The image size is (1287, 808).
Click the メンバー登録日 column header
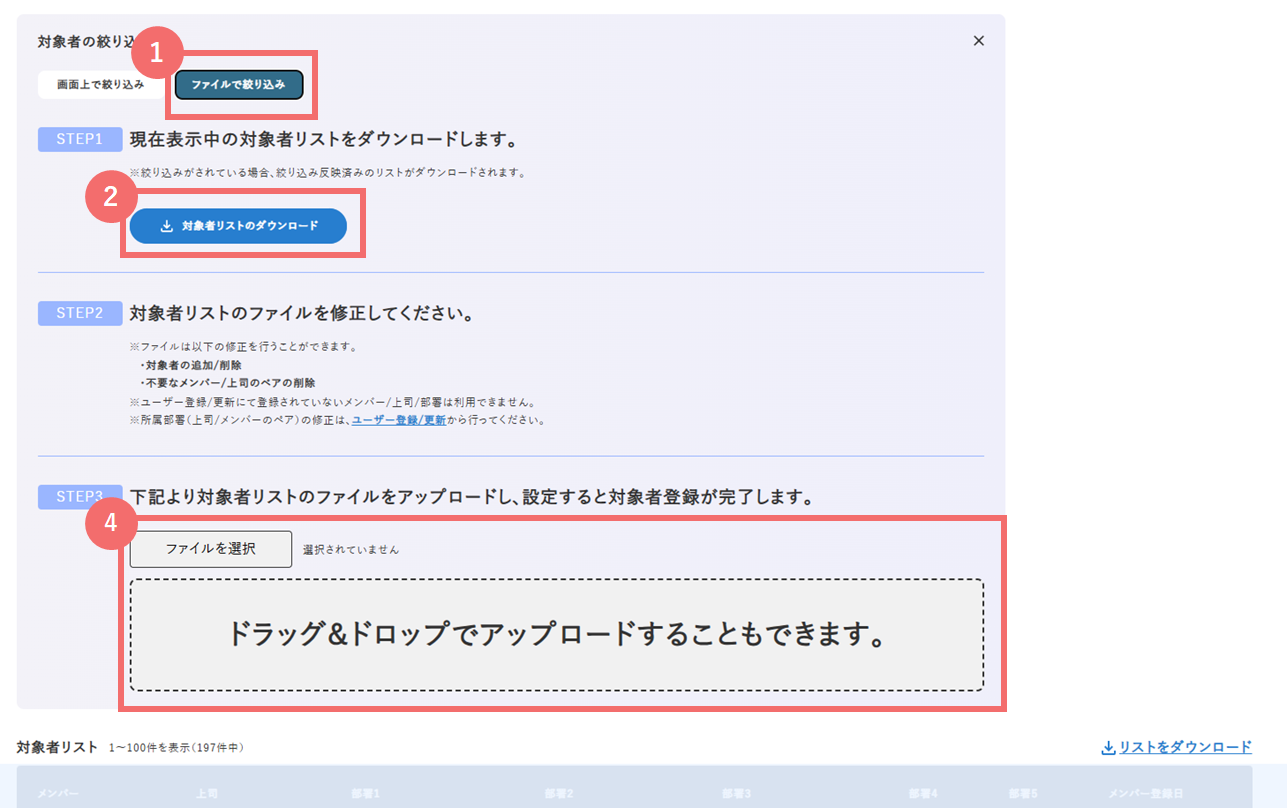pyautogui.click(x=1145, y=793)
